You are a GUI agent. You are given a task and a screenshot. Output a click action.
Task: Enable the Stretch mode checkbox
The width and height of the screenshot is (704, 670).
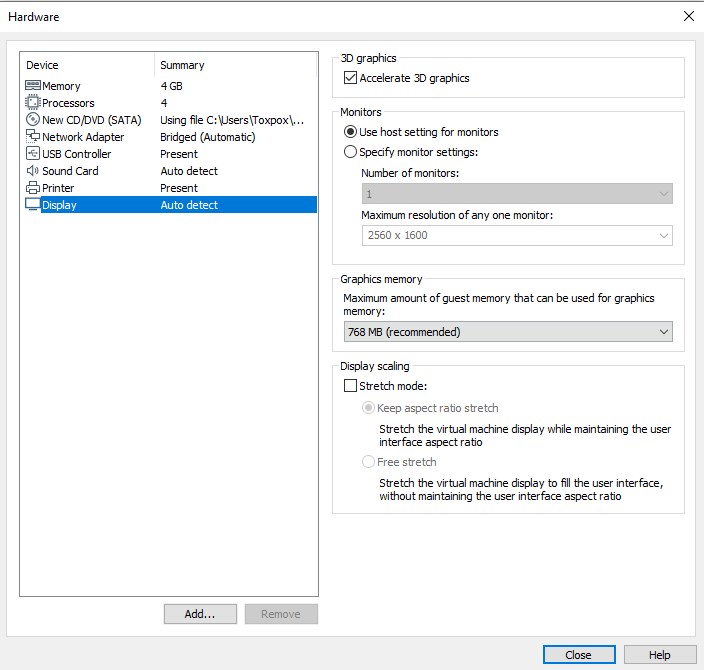click(x=350, y=385)
